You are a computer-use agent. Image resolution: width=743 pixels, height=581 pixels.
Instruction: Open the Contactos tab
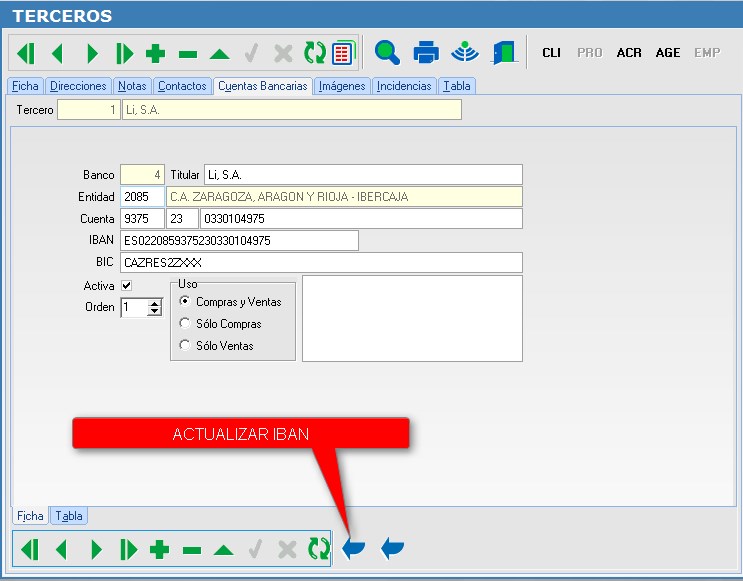[x=182, y=86]
